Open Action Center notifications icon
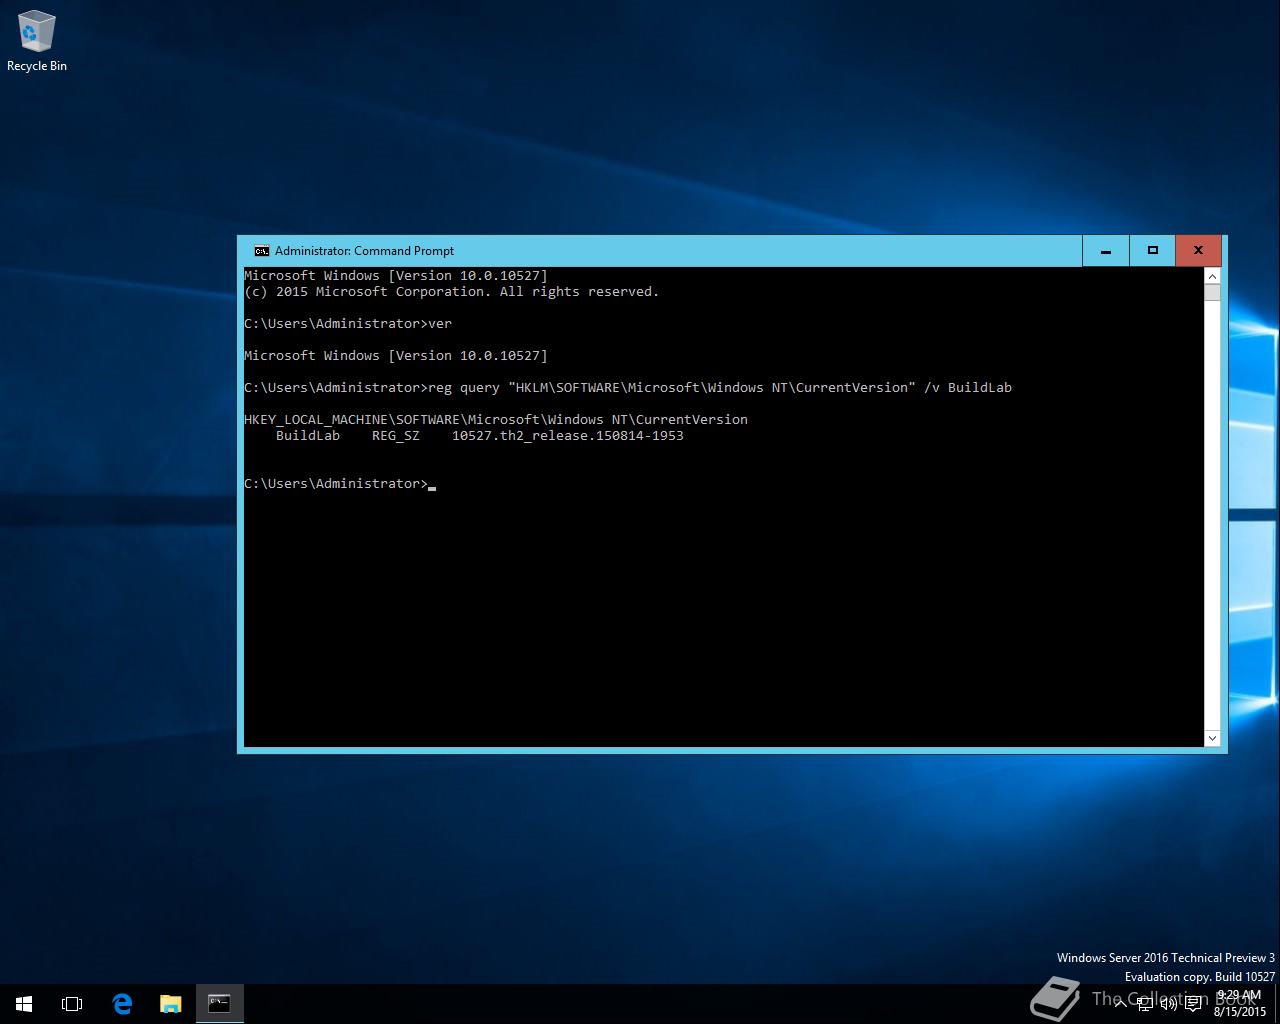Image resolution: width=1280 pixels, height=1024 pixels. 1193,1004
